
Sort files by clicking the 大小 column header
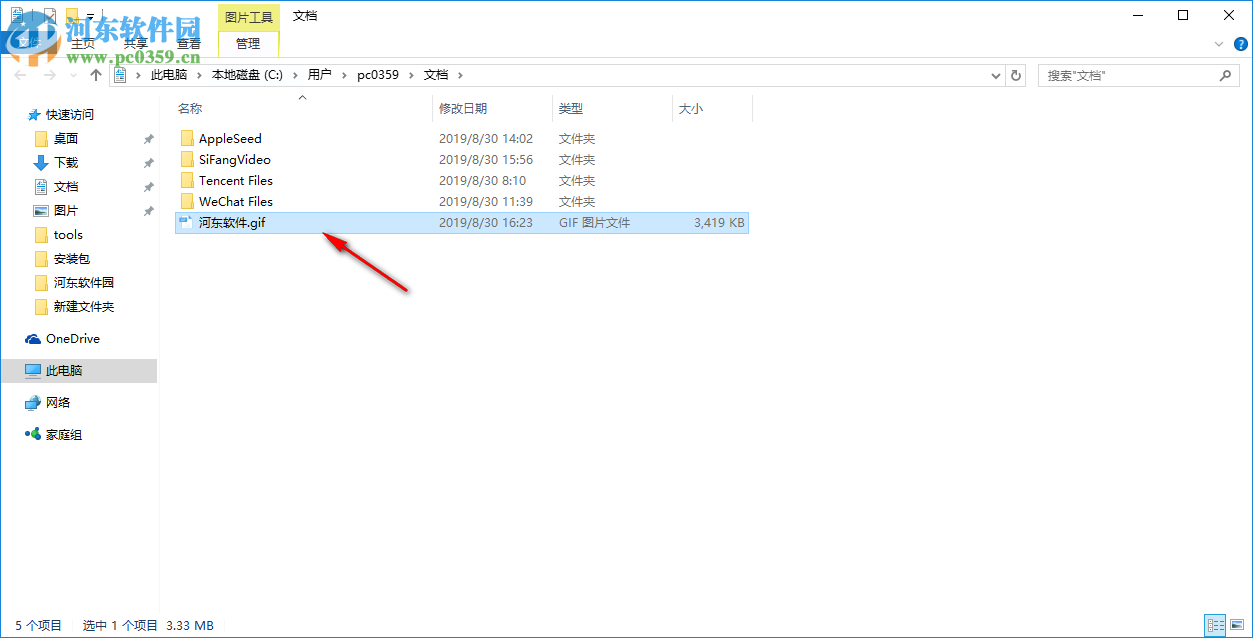(691, 108)
